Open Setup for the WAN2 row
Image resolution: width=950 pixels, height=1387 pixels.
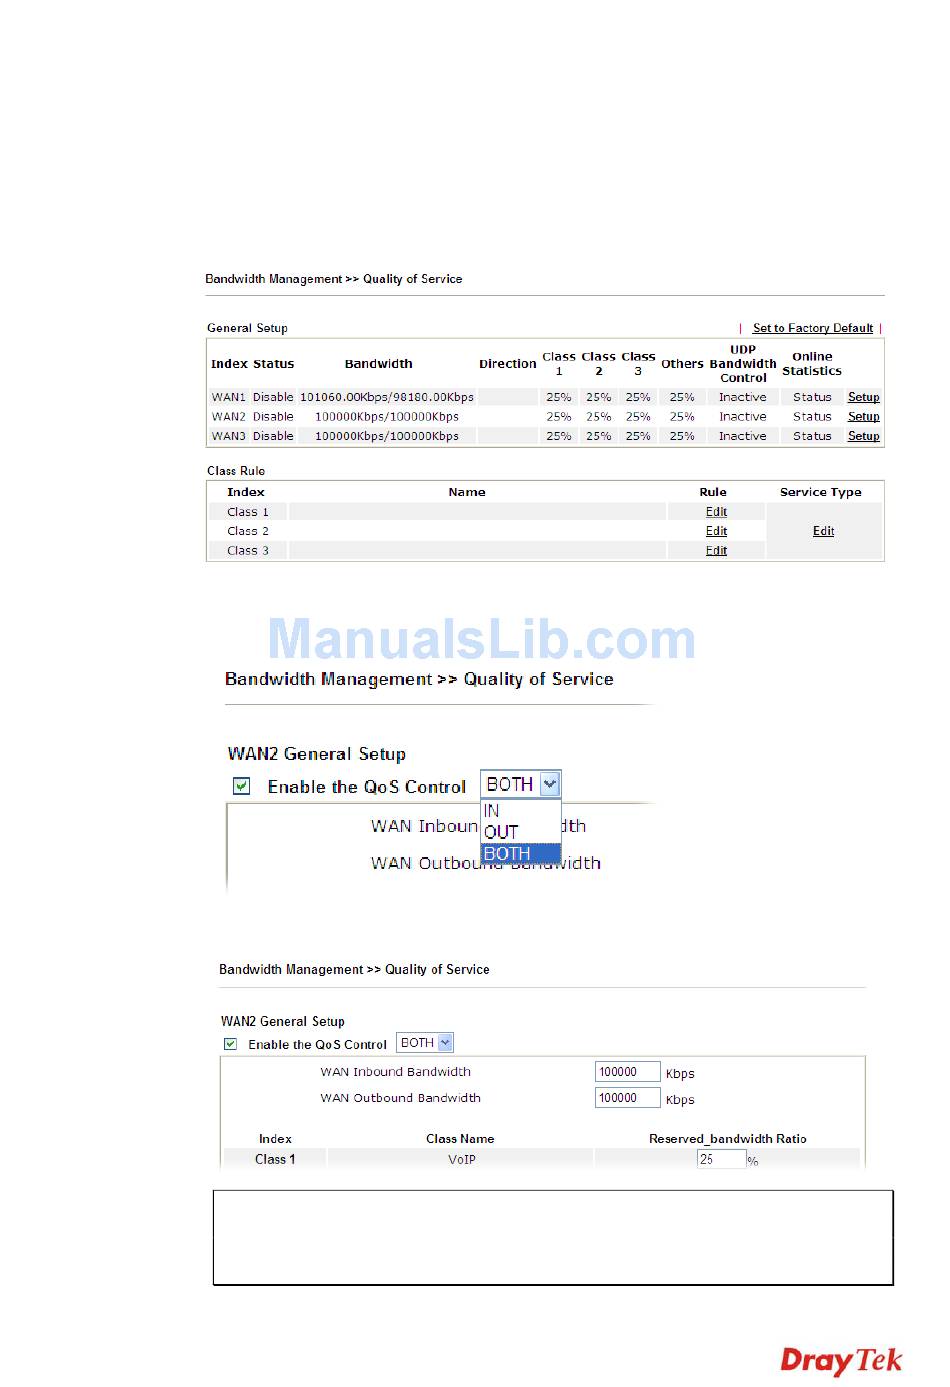[x=864, y=417]
